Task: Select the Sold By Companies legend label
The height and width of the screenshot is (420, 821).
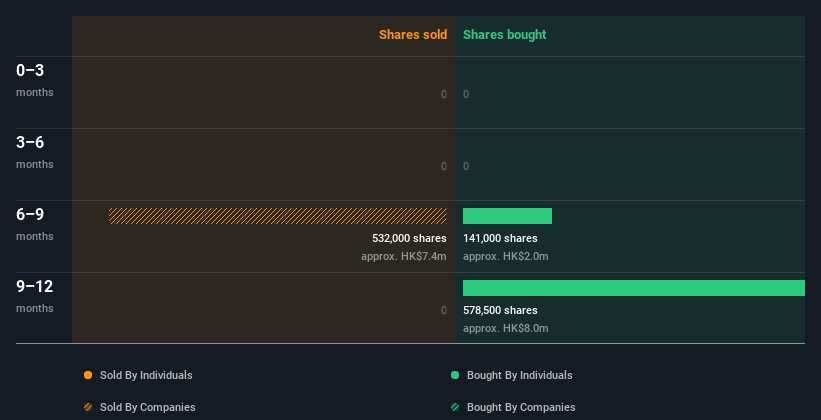Action: pyautogui.click(x=148, y=407)
